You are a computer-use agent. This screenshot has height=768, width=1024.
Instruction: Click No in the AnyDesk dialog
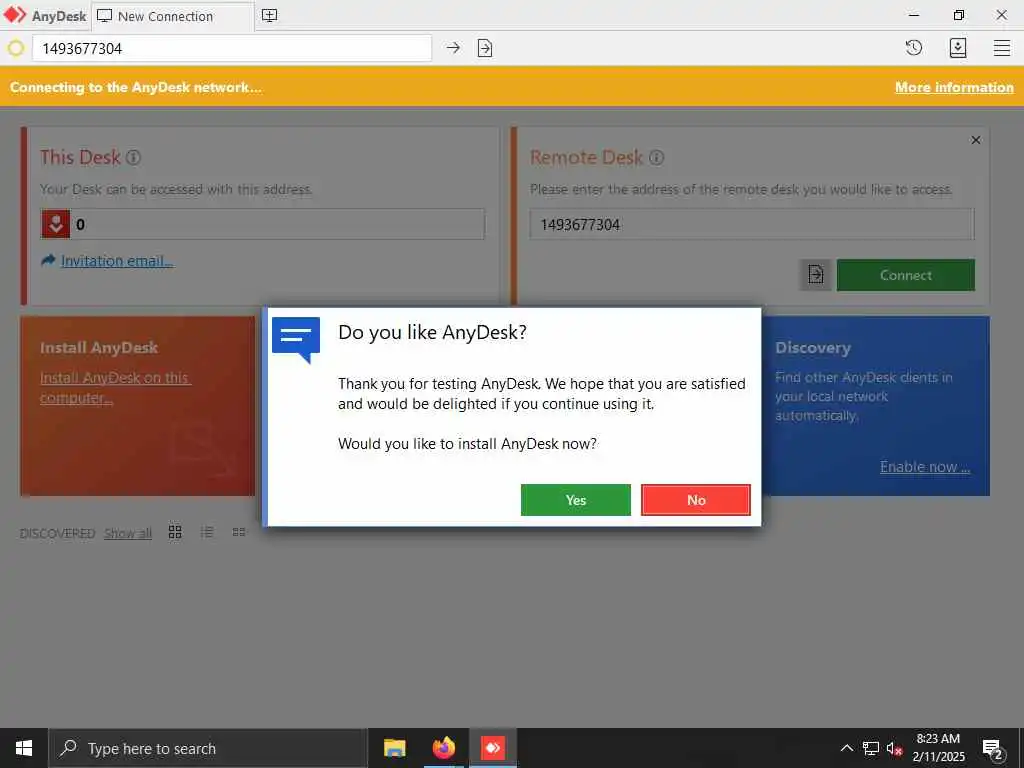coord(696,500)
